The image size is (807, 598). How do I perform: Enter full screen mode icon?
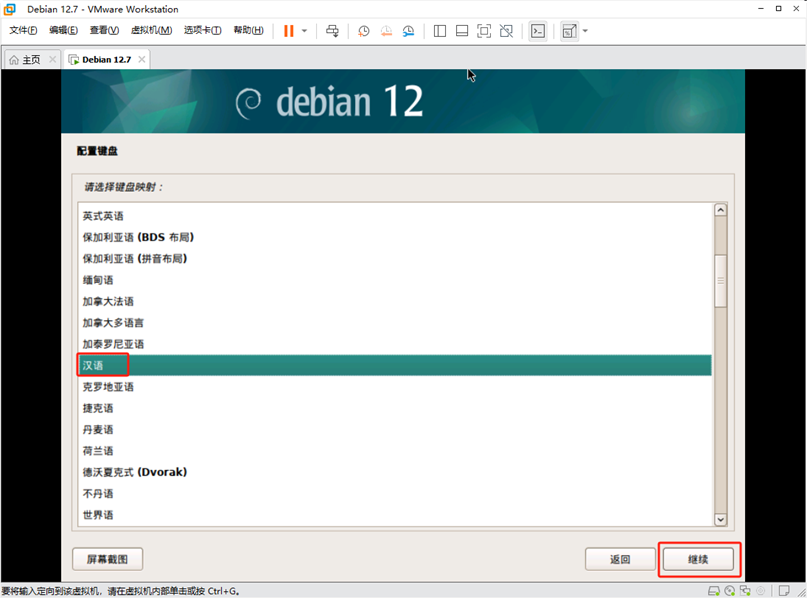click(x=484, y=31)
